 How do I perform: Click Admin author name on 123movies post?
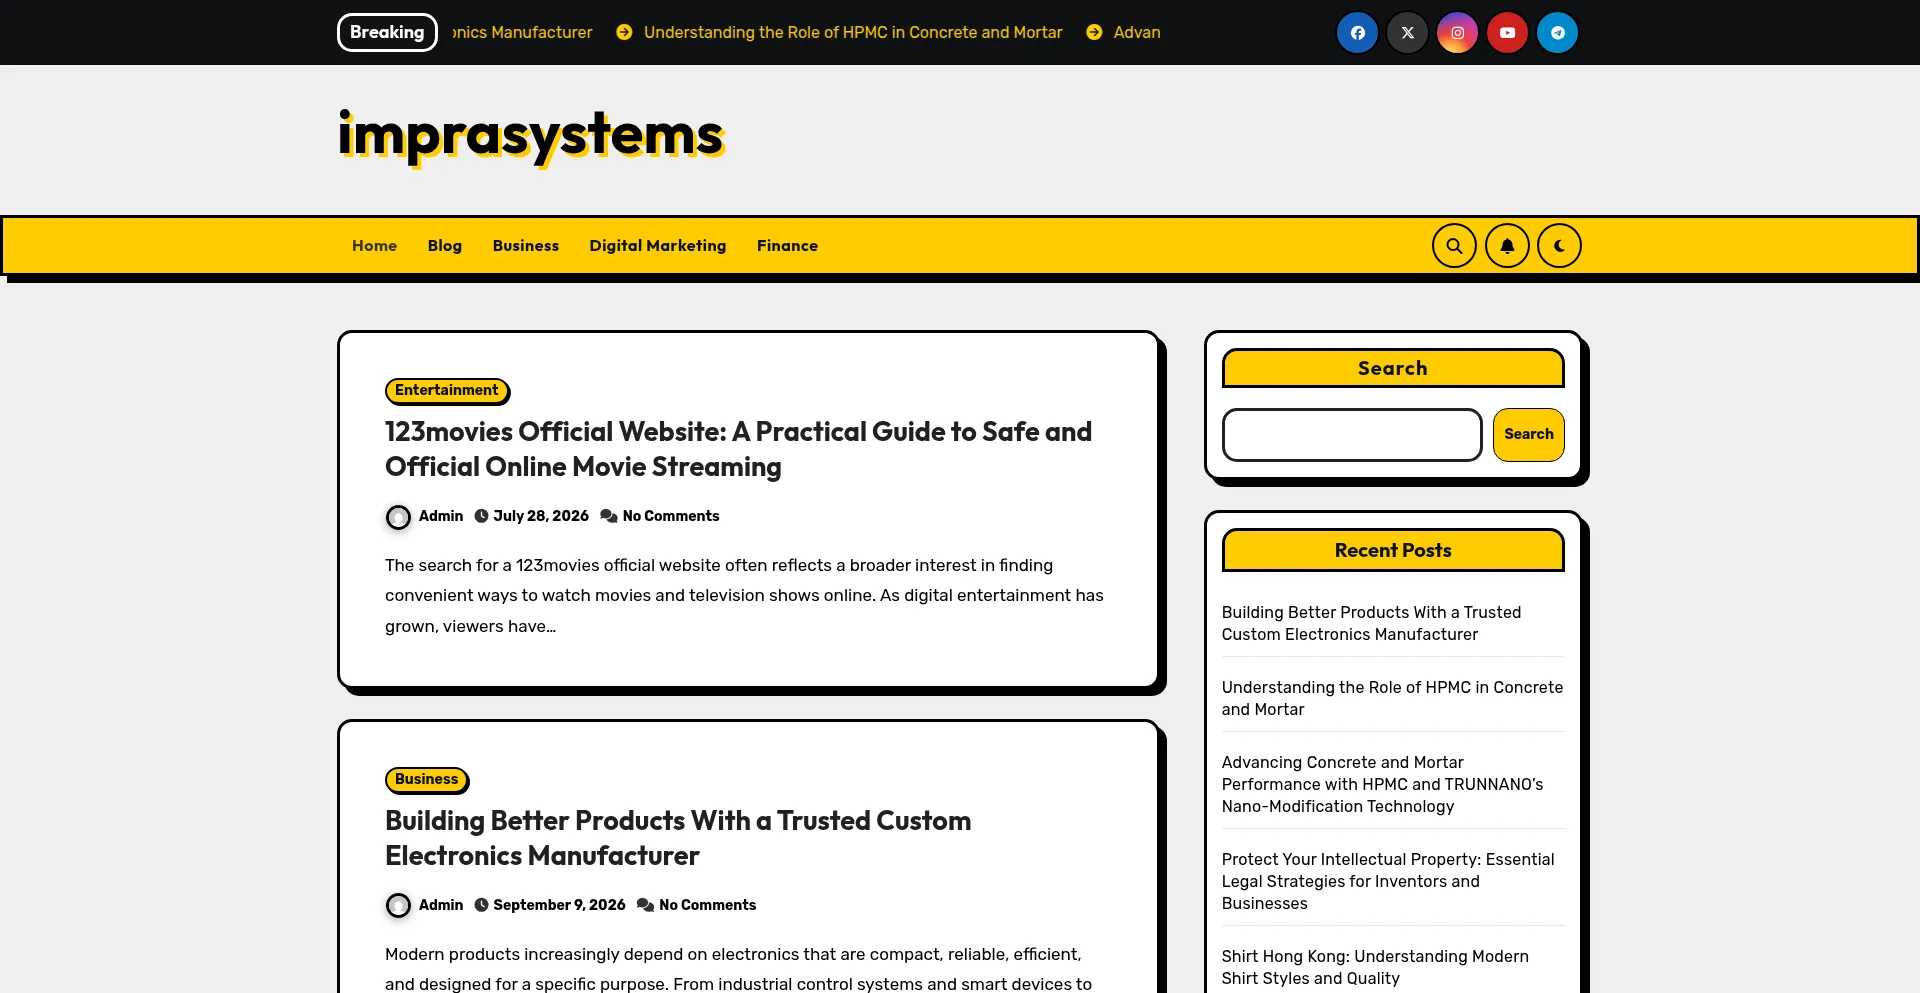[x=441, y=516]
